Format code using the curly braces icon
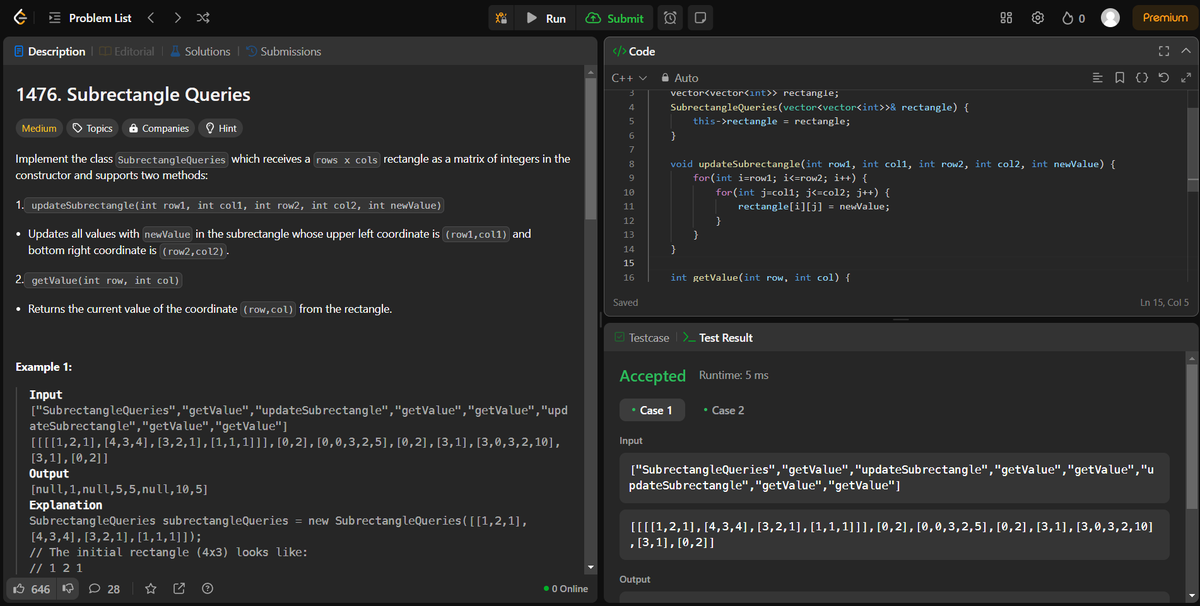The width and height of the screenshot is (1200, 606). click(x=1142, y=77)
